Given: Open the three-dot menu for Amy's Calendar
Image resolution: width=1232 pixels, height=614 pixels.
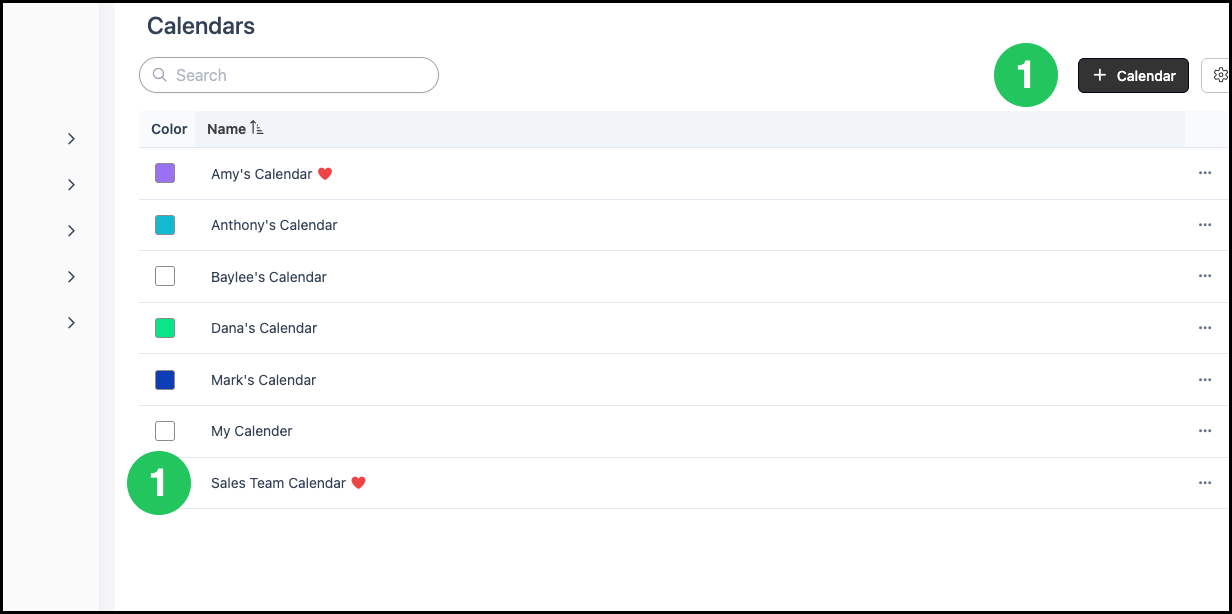Looking at the screenshot, I should (x=1204, y=173).
